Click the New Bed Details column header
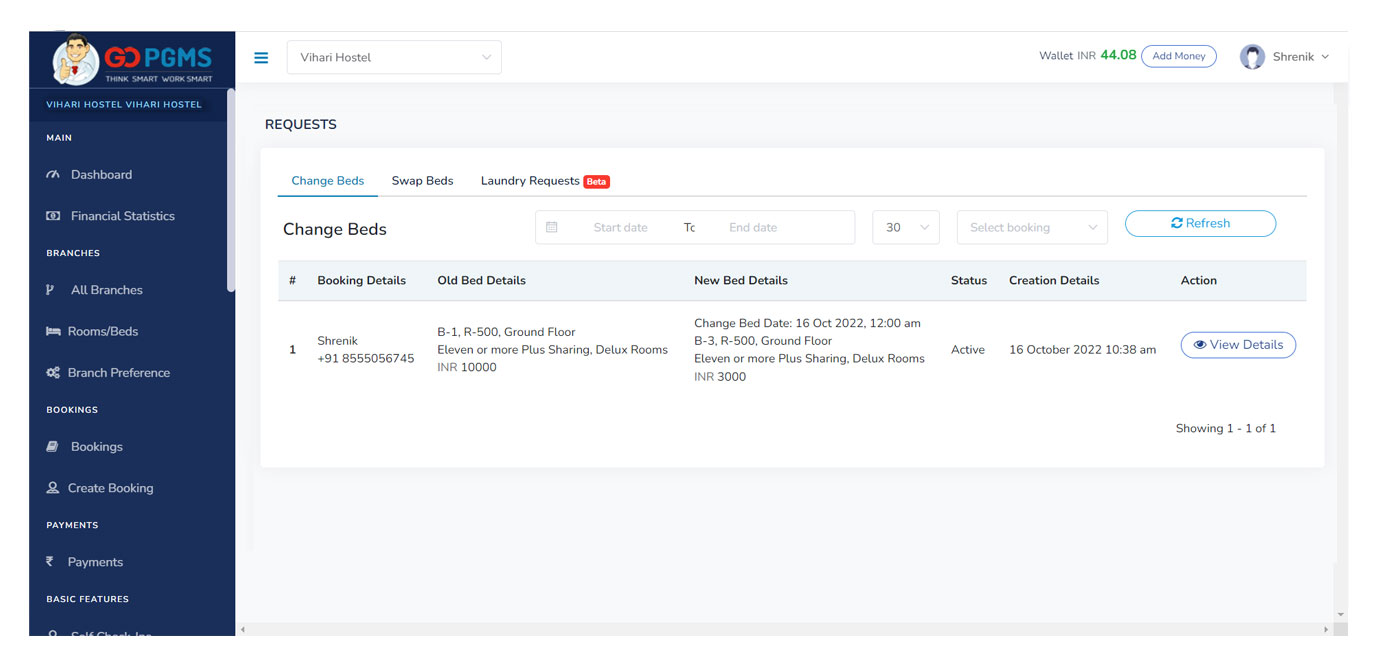1380x662 pixels. (741, 281)
